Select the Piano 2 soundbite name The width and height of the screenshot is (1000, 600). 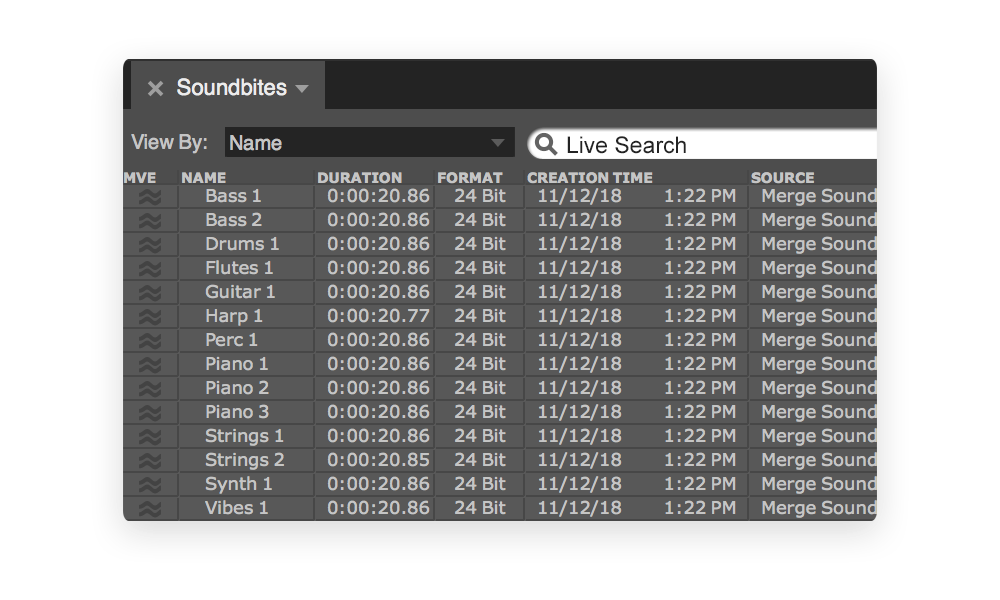237,388
